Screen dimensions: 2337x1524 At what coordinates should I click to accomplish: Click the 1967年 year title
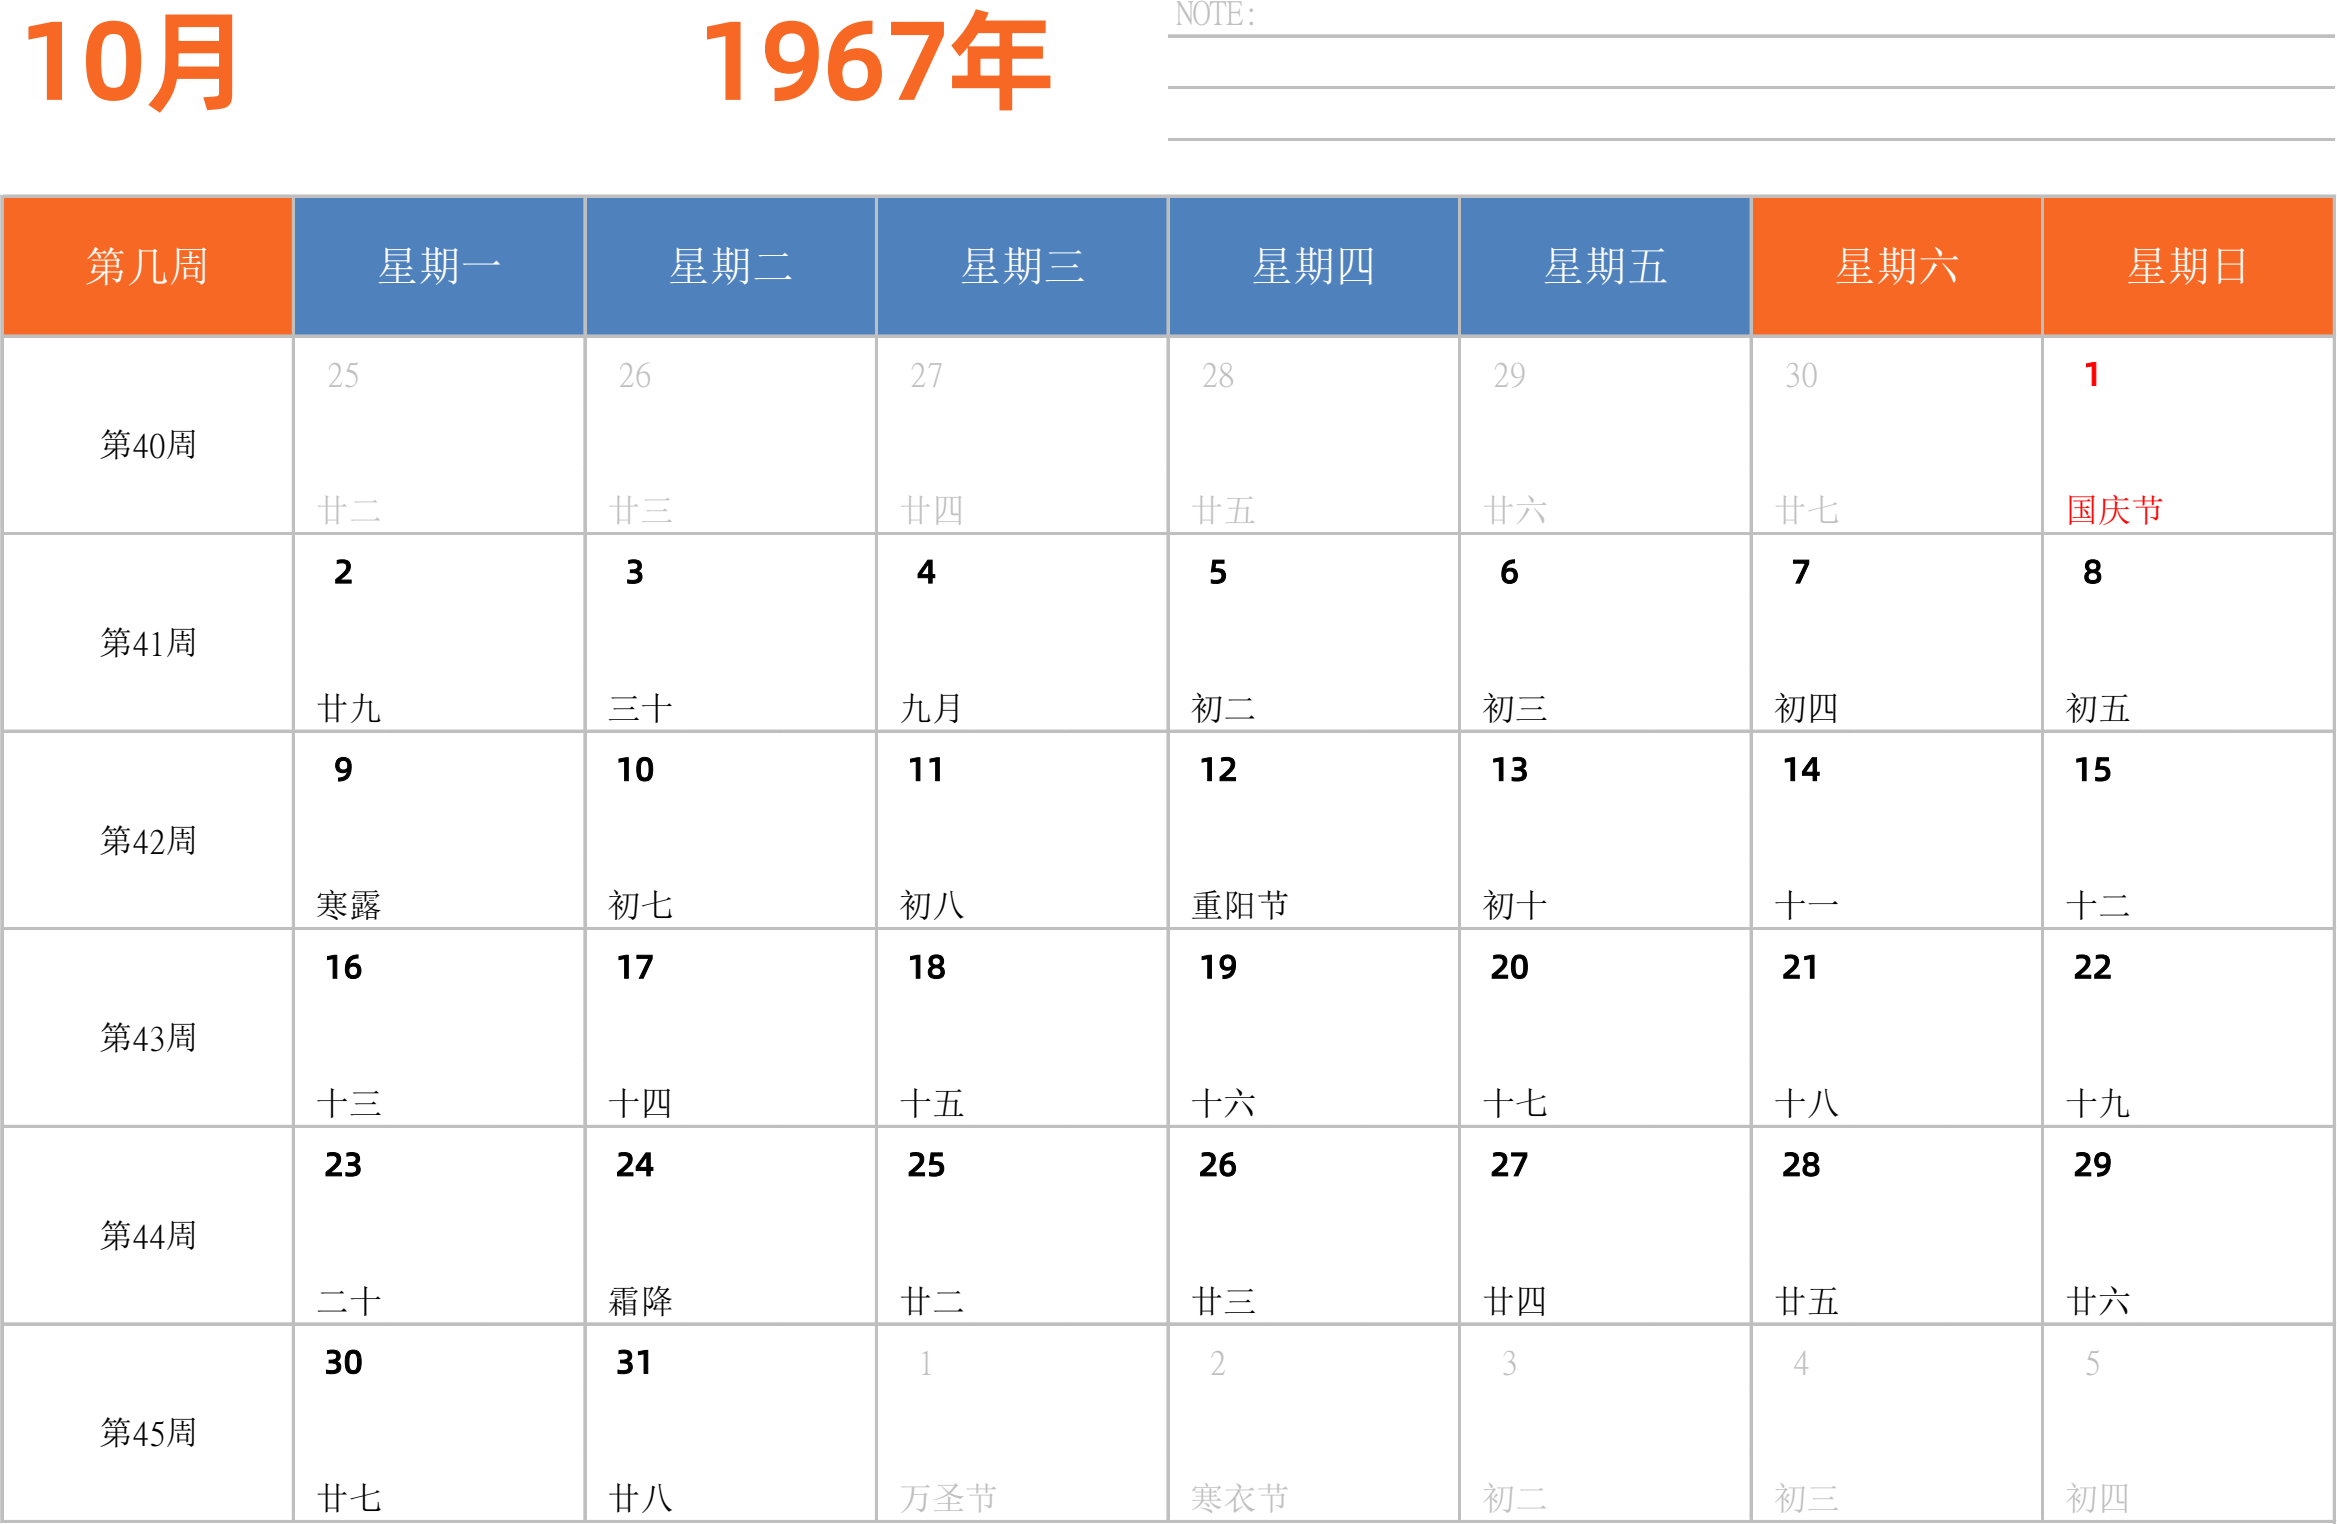point(877,63)
